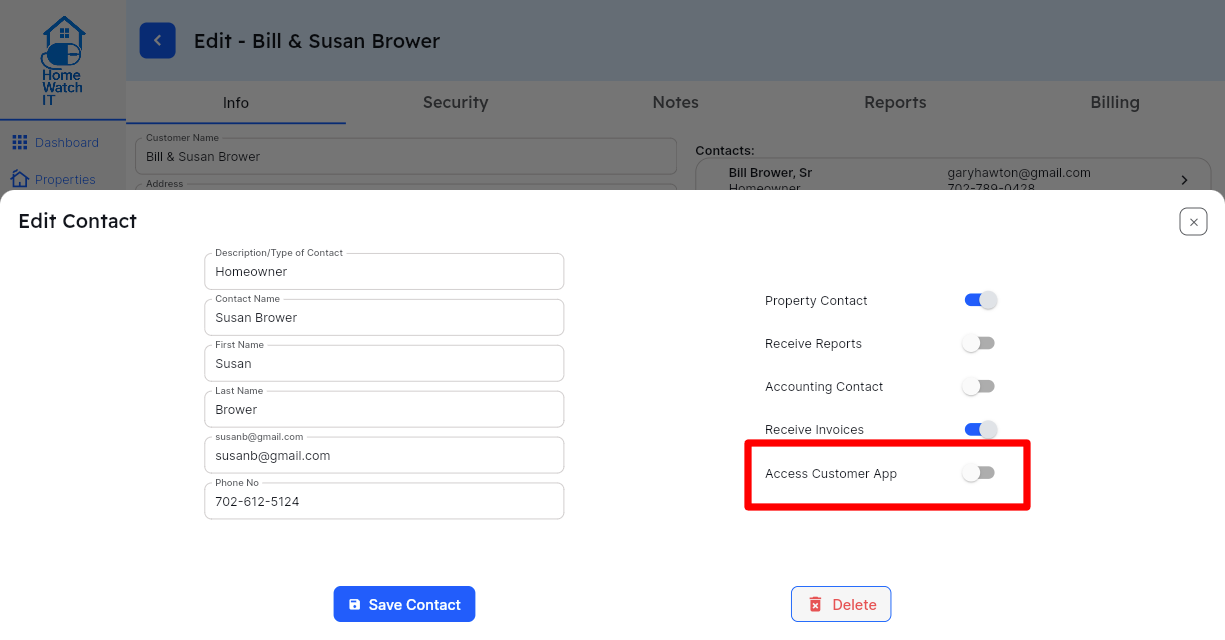Expand the Bill Brower, Sr contact chevron

(1184, 180)
